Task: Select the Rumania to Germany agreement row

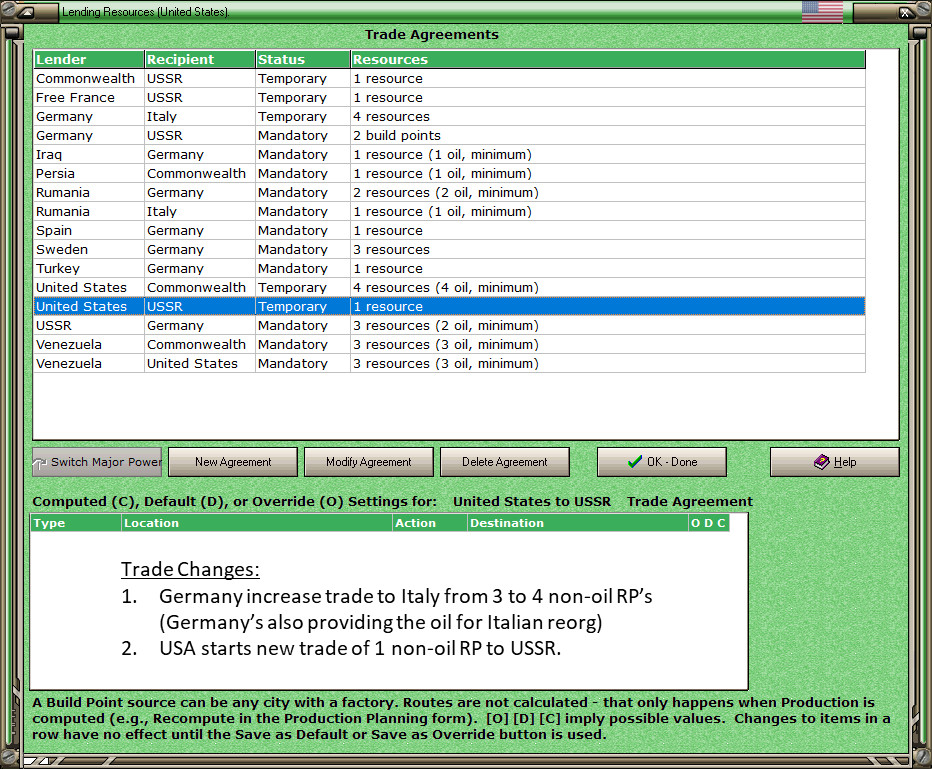Action: pyautogui.click(x=449, y=193)
